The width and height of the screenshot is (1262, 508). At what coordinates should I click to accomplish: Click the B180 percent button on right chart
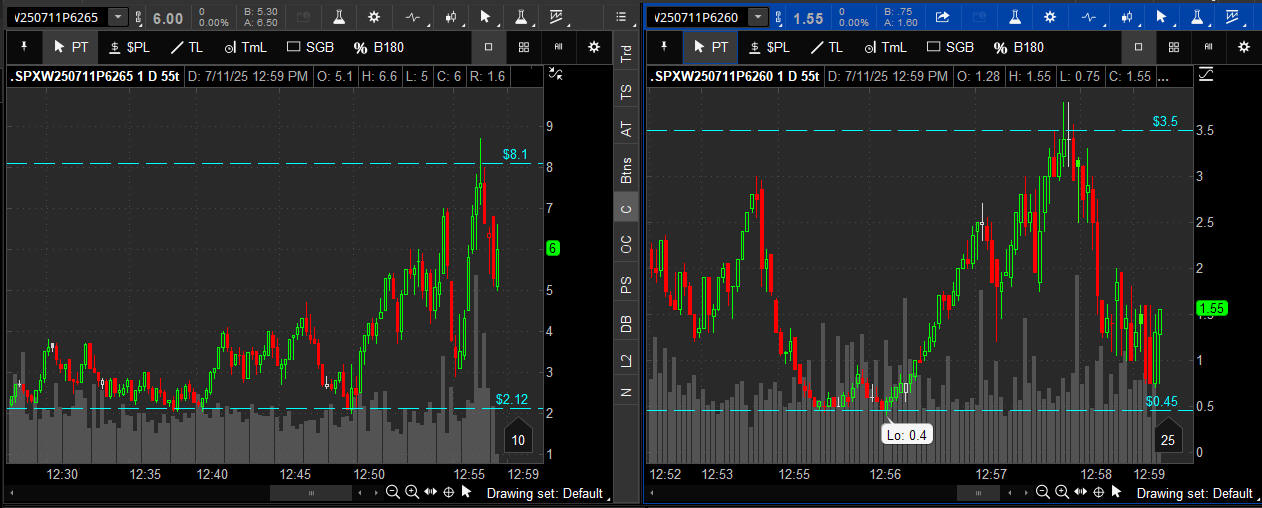[1018, 47]
